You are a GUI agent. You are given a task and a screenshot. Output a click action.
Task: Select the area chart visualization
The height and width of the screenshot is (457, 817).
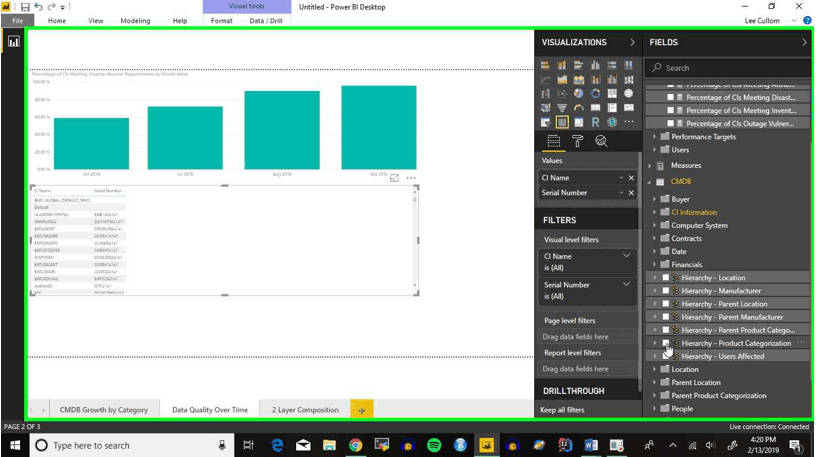click(x=562, y=79)
